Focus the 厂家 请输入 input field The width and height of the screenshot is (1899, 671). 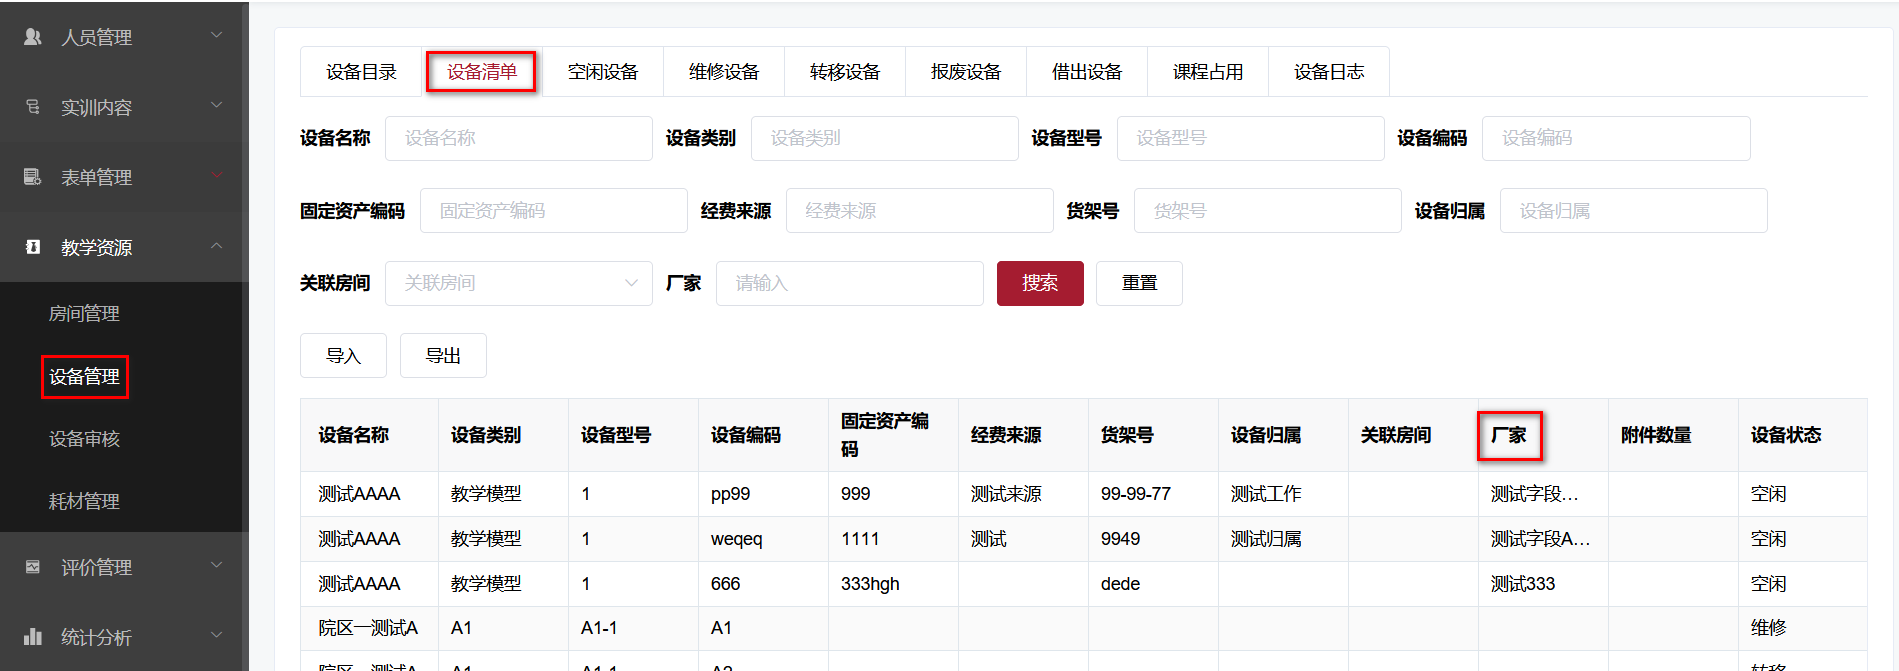click(x=849, y=283)
